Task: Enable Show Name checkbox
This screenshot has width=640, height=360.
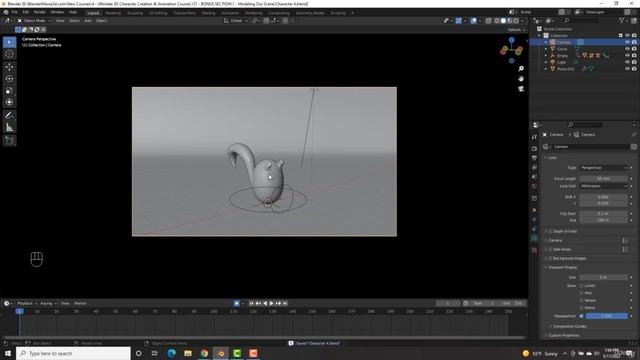Action: pos(581,308)
